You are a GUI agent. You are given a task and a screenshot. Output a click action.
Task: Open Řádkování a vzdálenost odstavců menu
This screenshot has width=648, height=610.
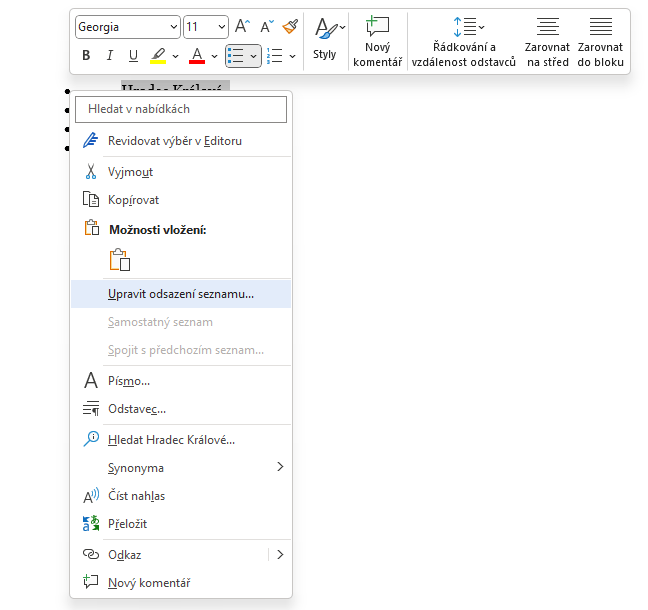(464, 41)
